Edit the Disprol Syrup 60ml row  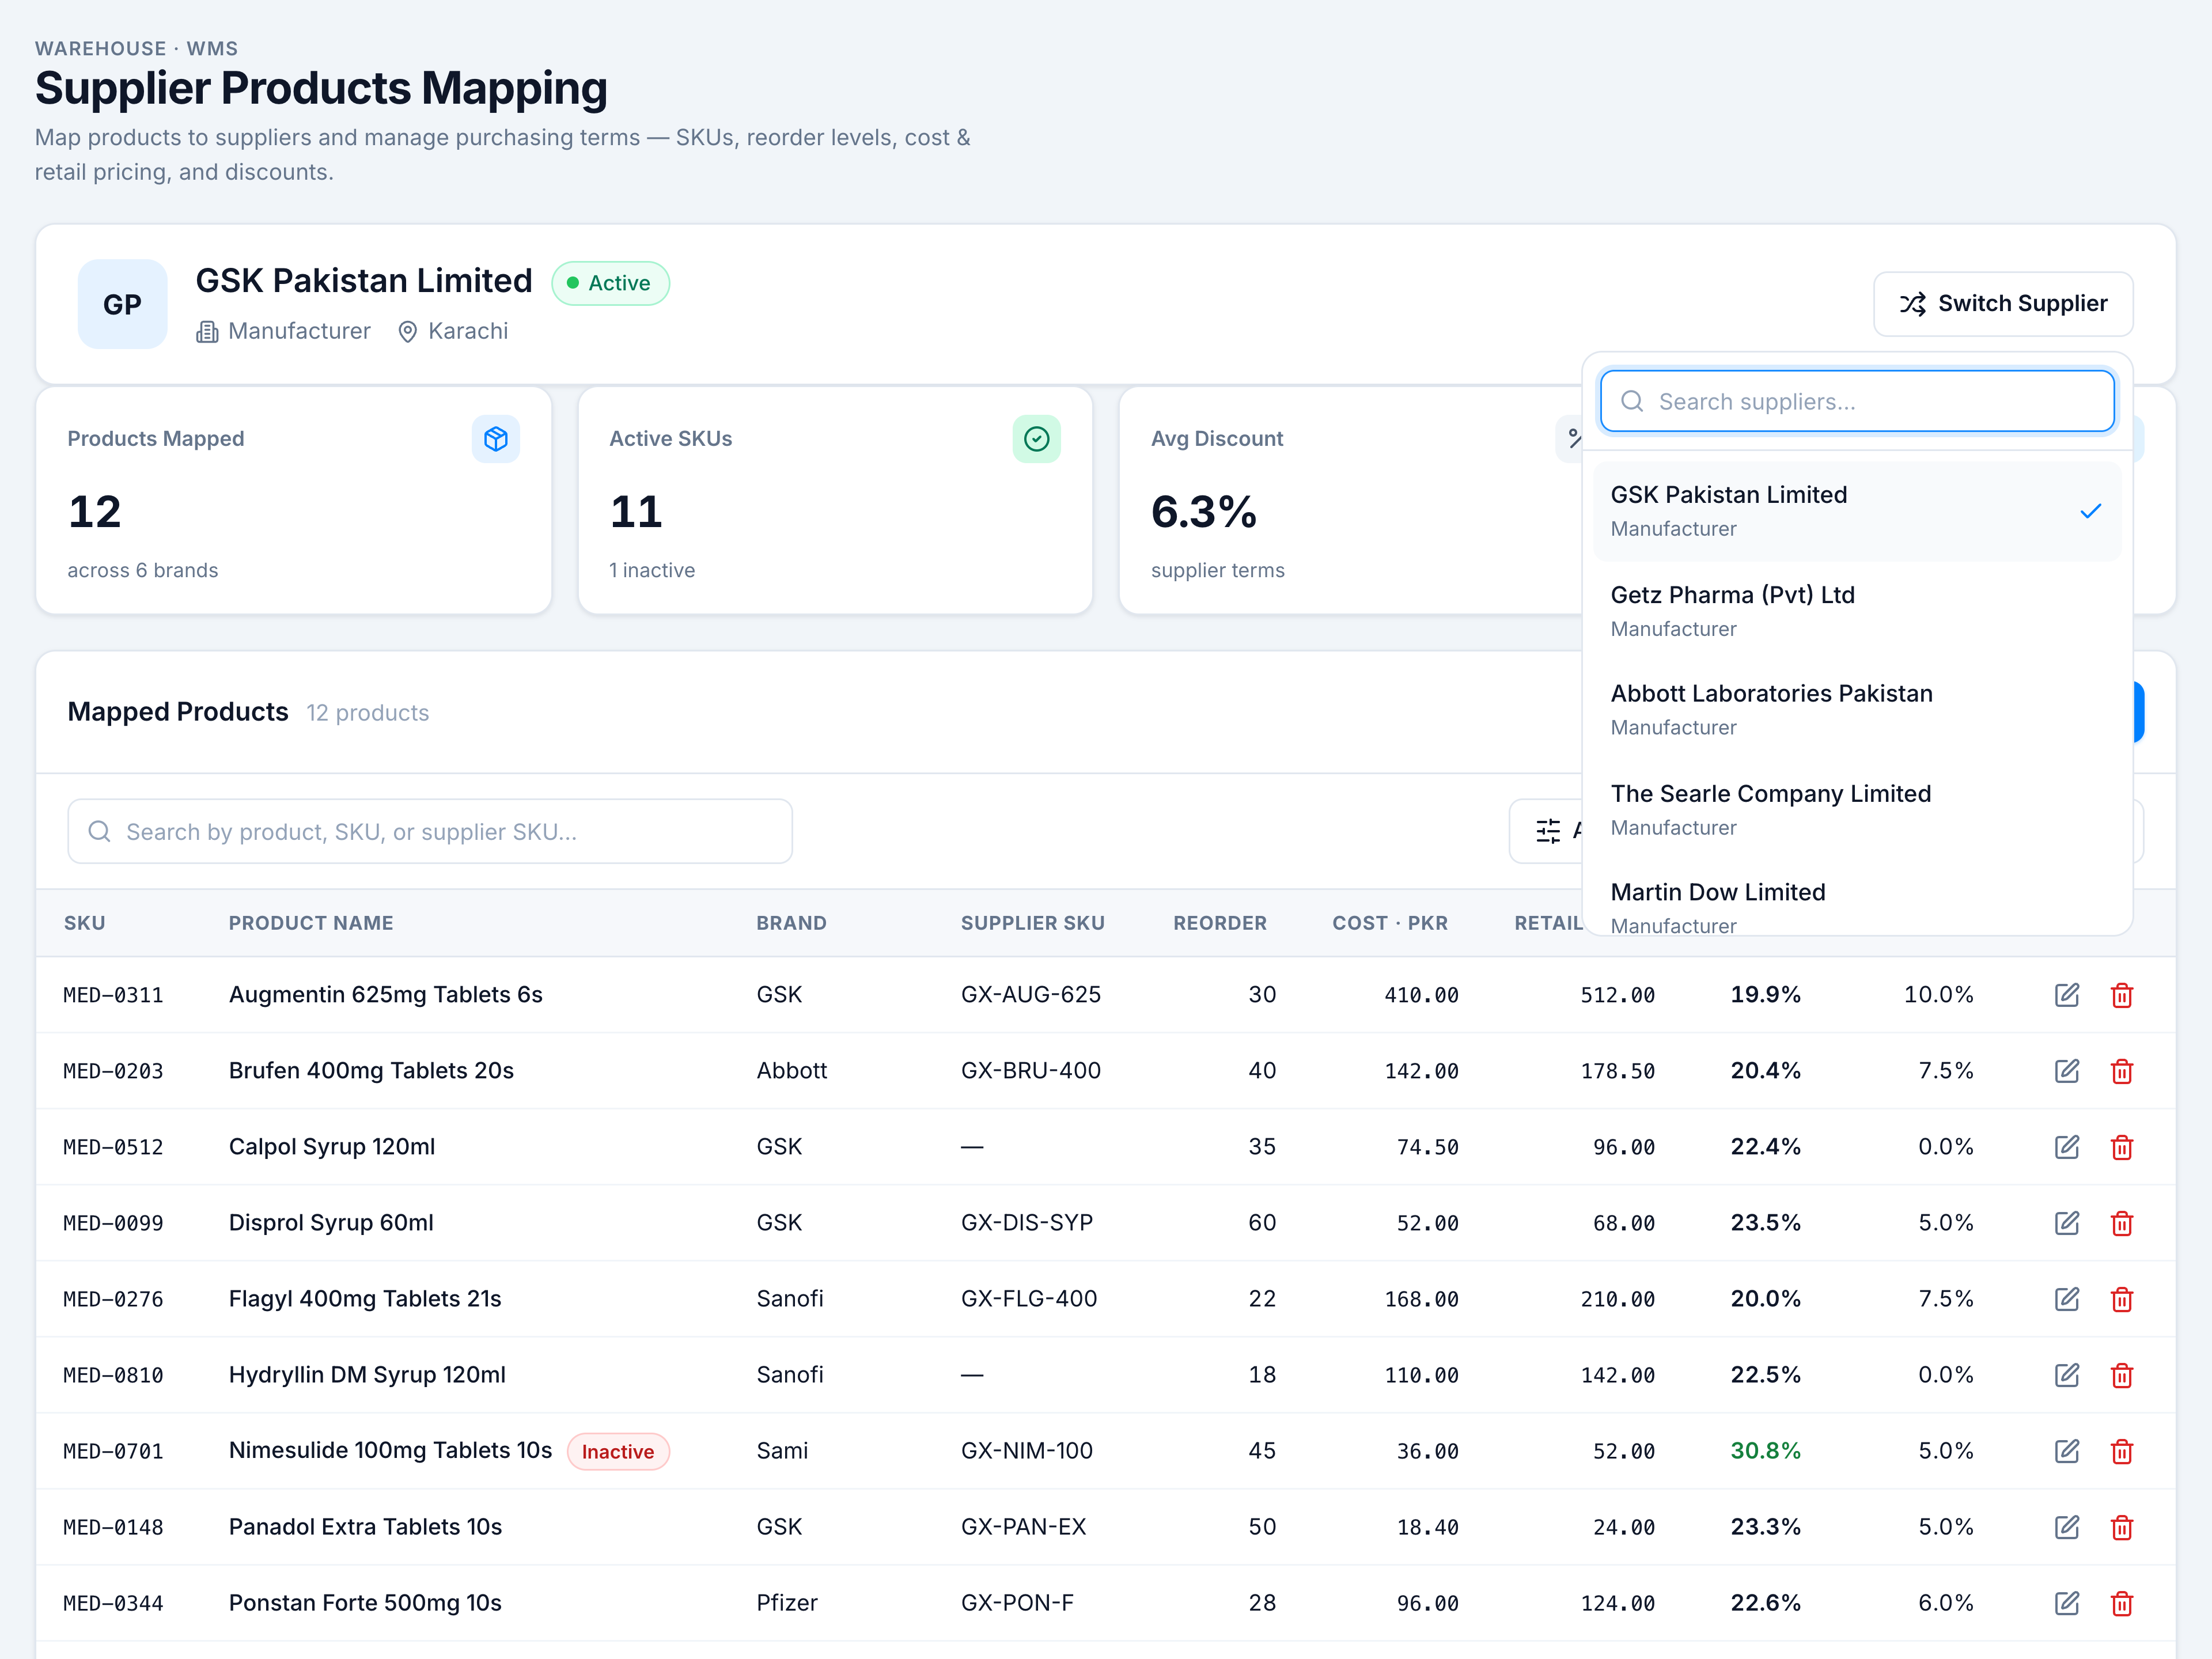tap(2067, 1223)
